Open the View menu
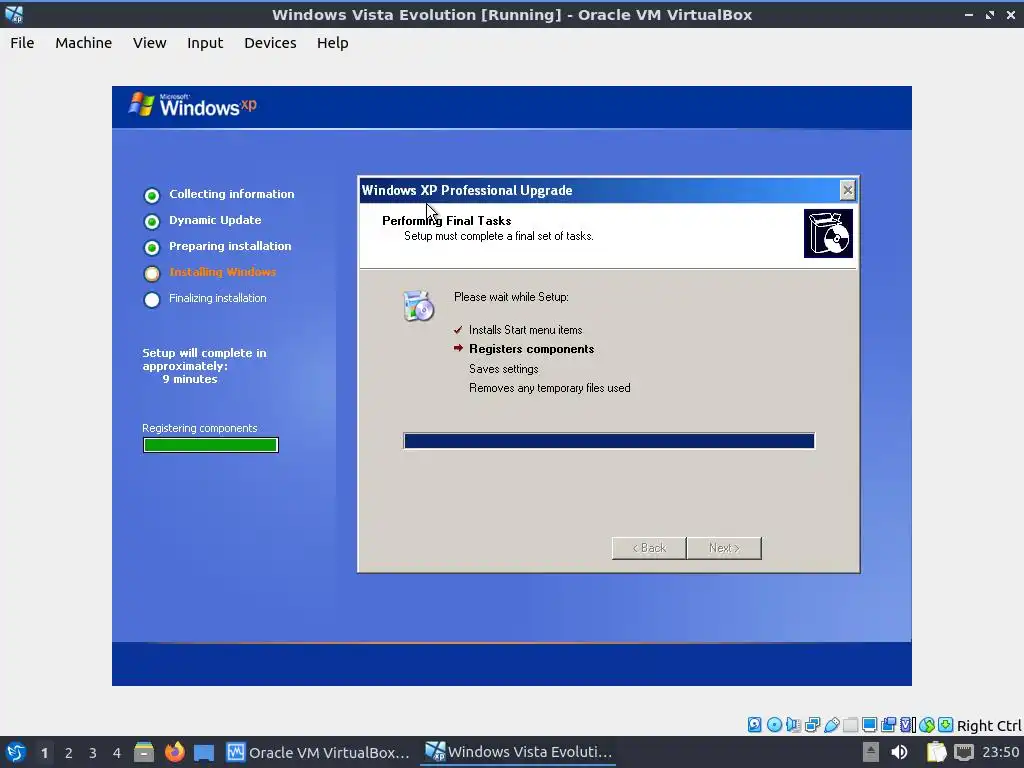Screen dimensions: 1024x768 [x=150, y=42]
